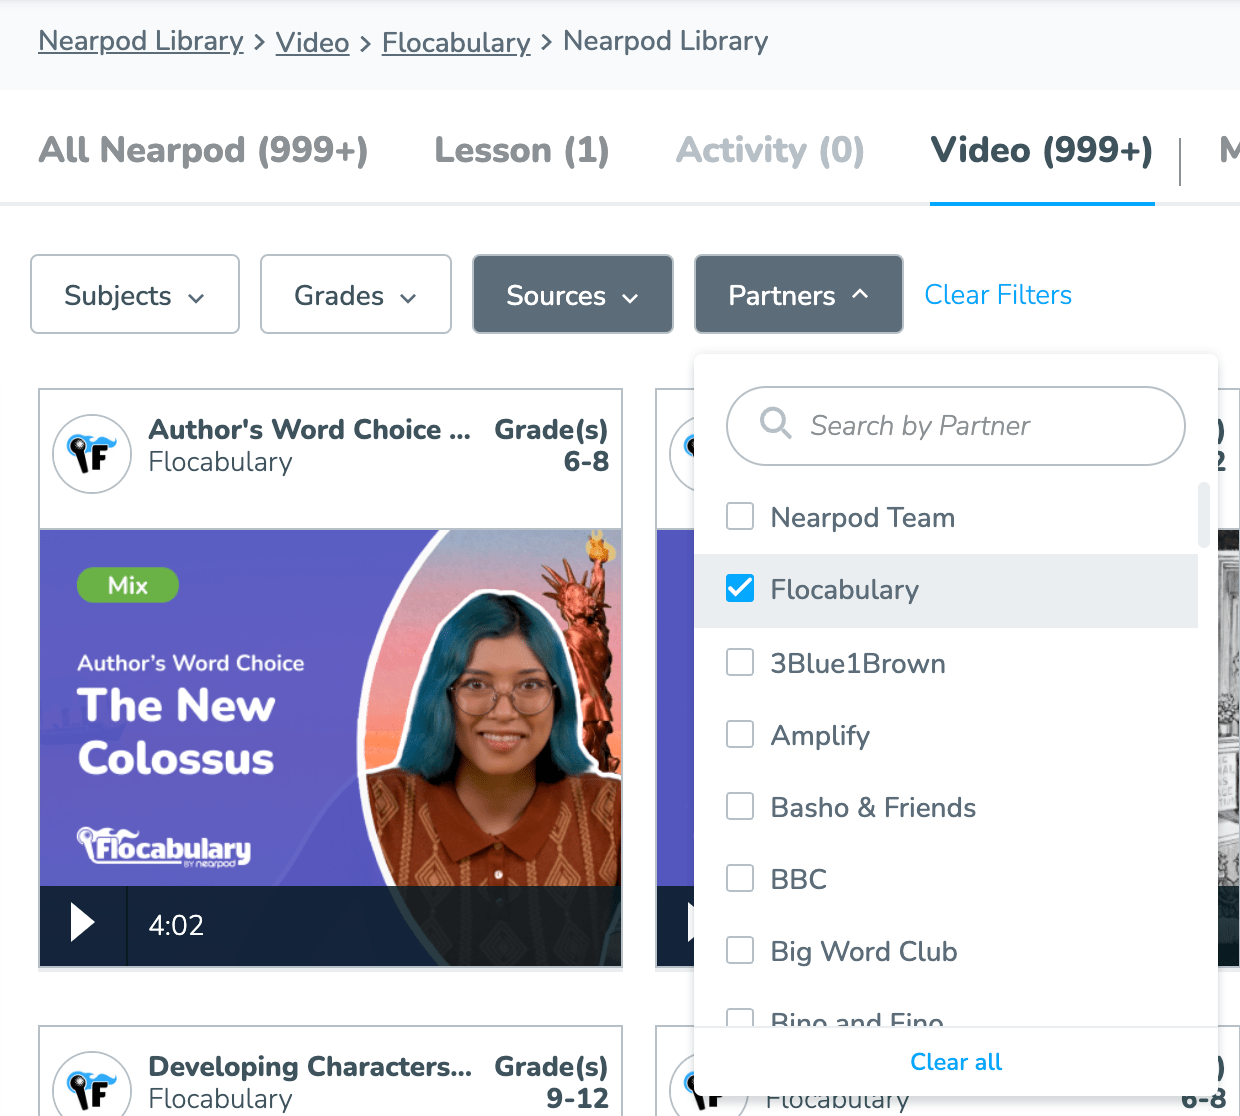Check the Big Word Club checkbox

click(x=740, y=950)
